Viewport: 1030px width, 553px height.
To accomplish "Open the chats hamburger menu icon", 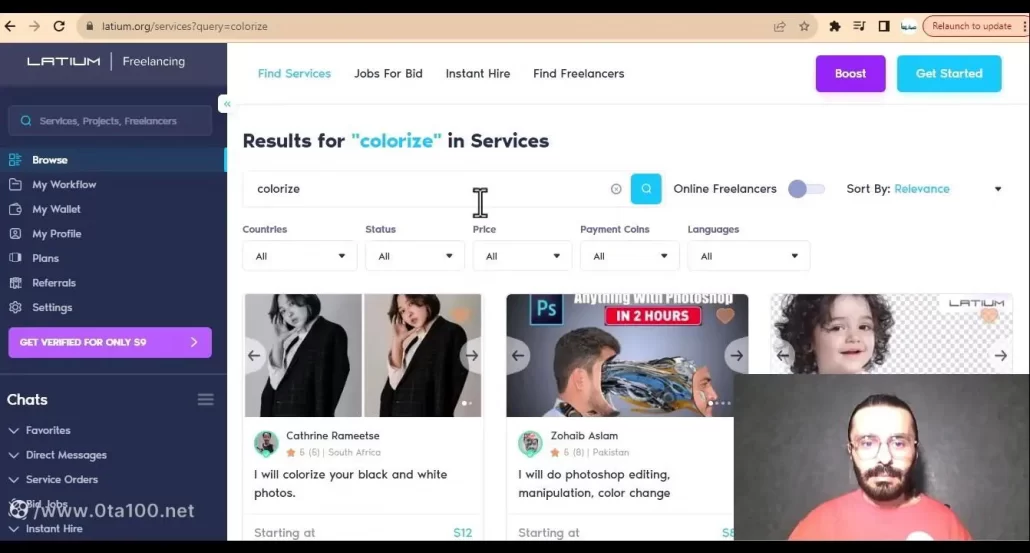I will point(205,400).
